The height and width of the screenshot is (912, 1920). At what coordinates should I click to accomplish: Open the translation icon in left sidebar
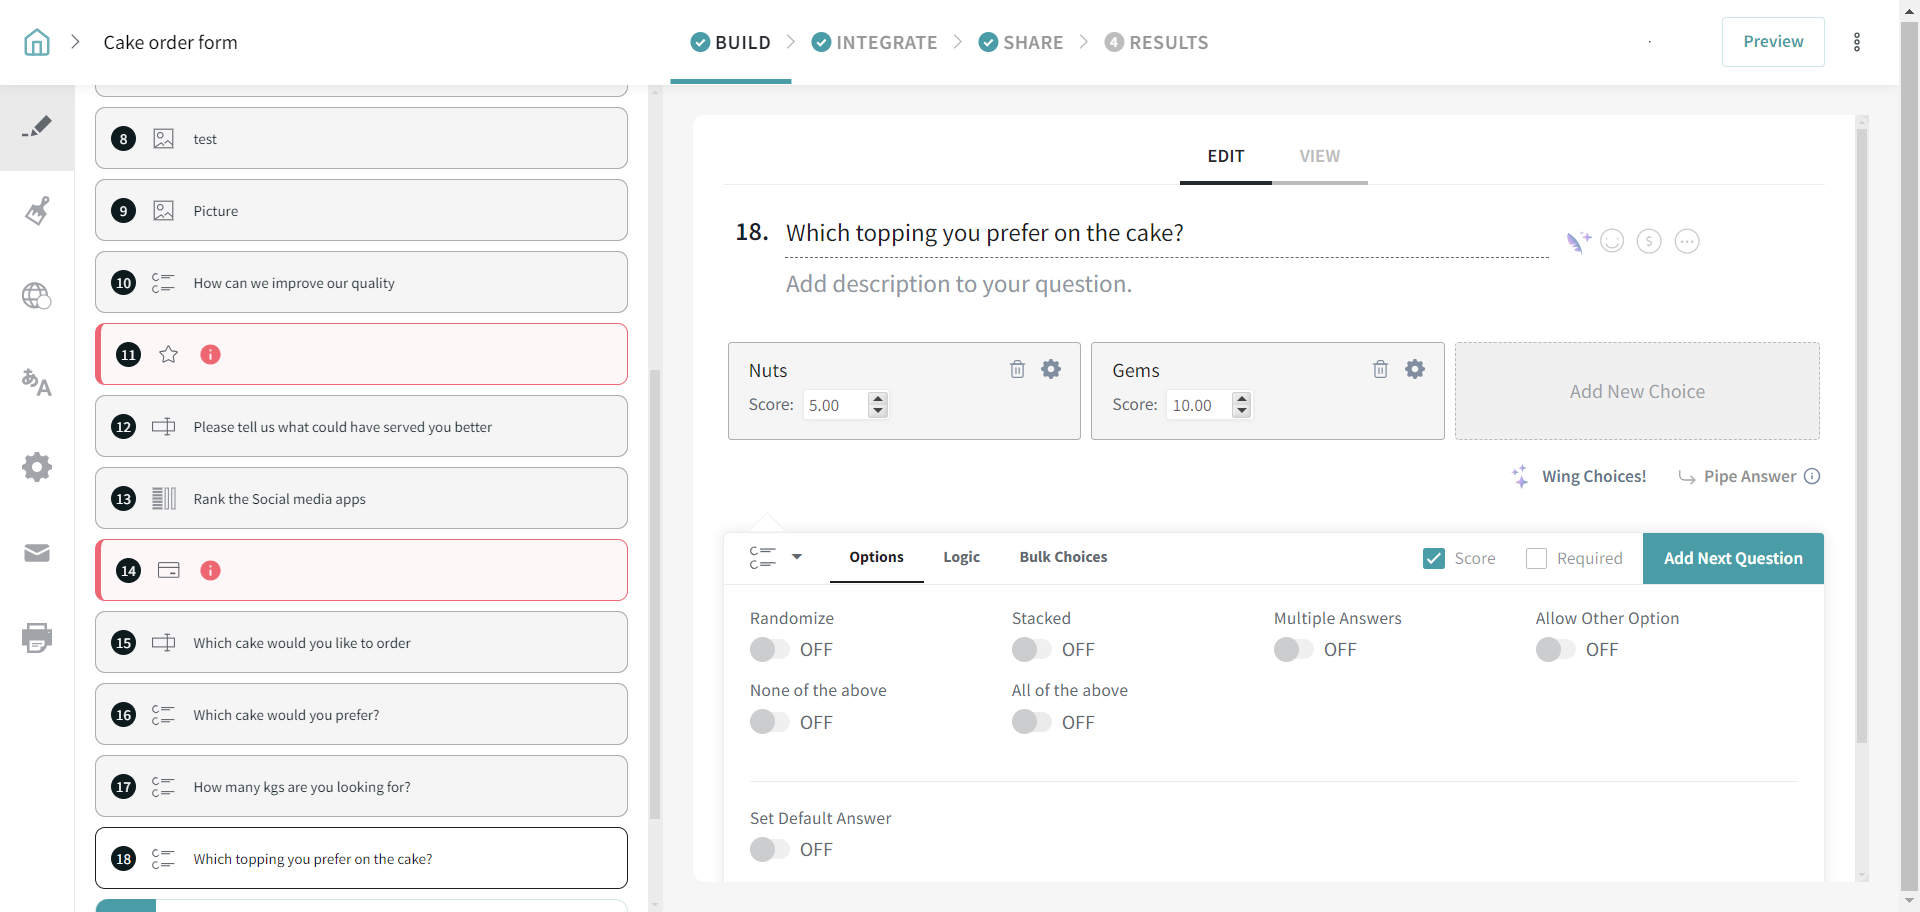click(x=37, y=382)
